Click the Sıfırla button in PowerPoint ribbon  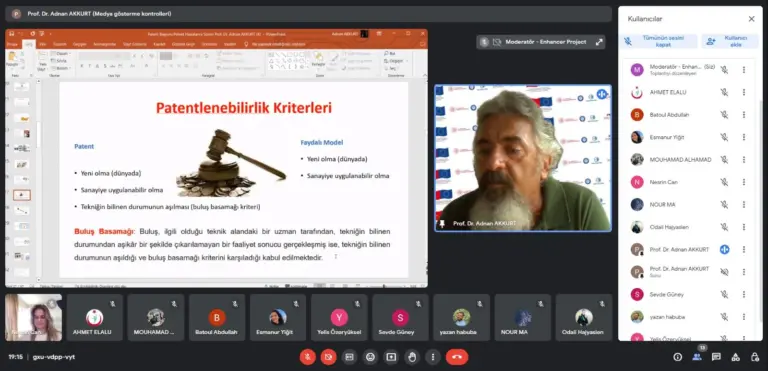click(x=59, y=61)
